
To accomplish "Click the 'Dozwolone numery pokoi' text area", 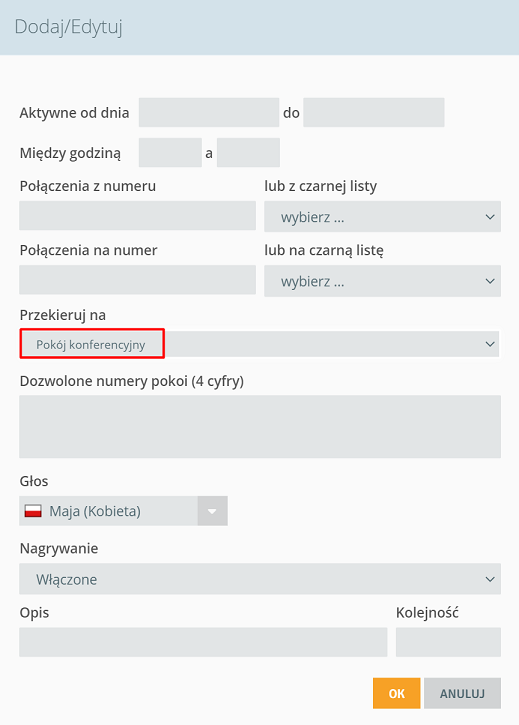I will [260, 426].
